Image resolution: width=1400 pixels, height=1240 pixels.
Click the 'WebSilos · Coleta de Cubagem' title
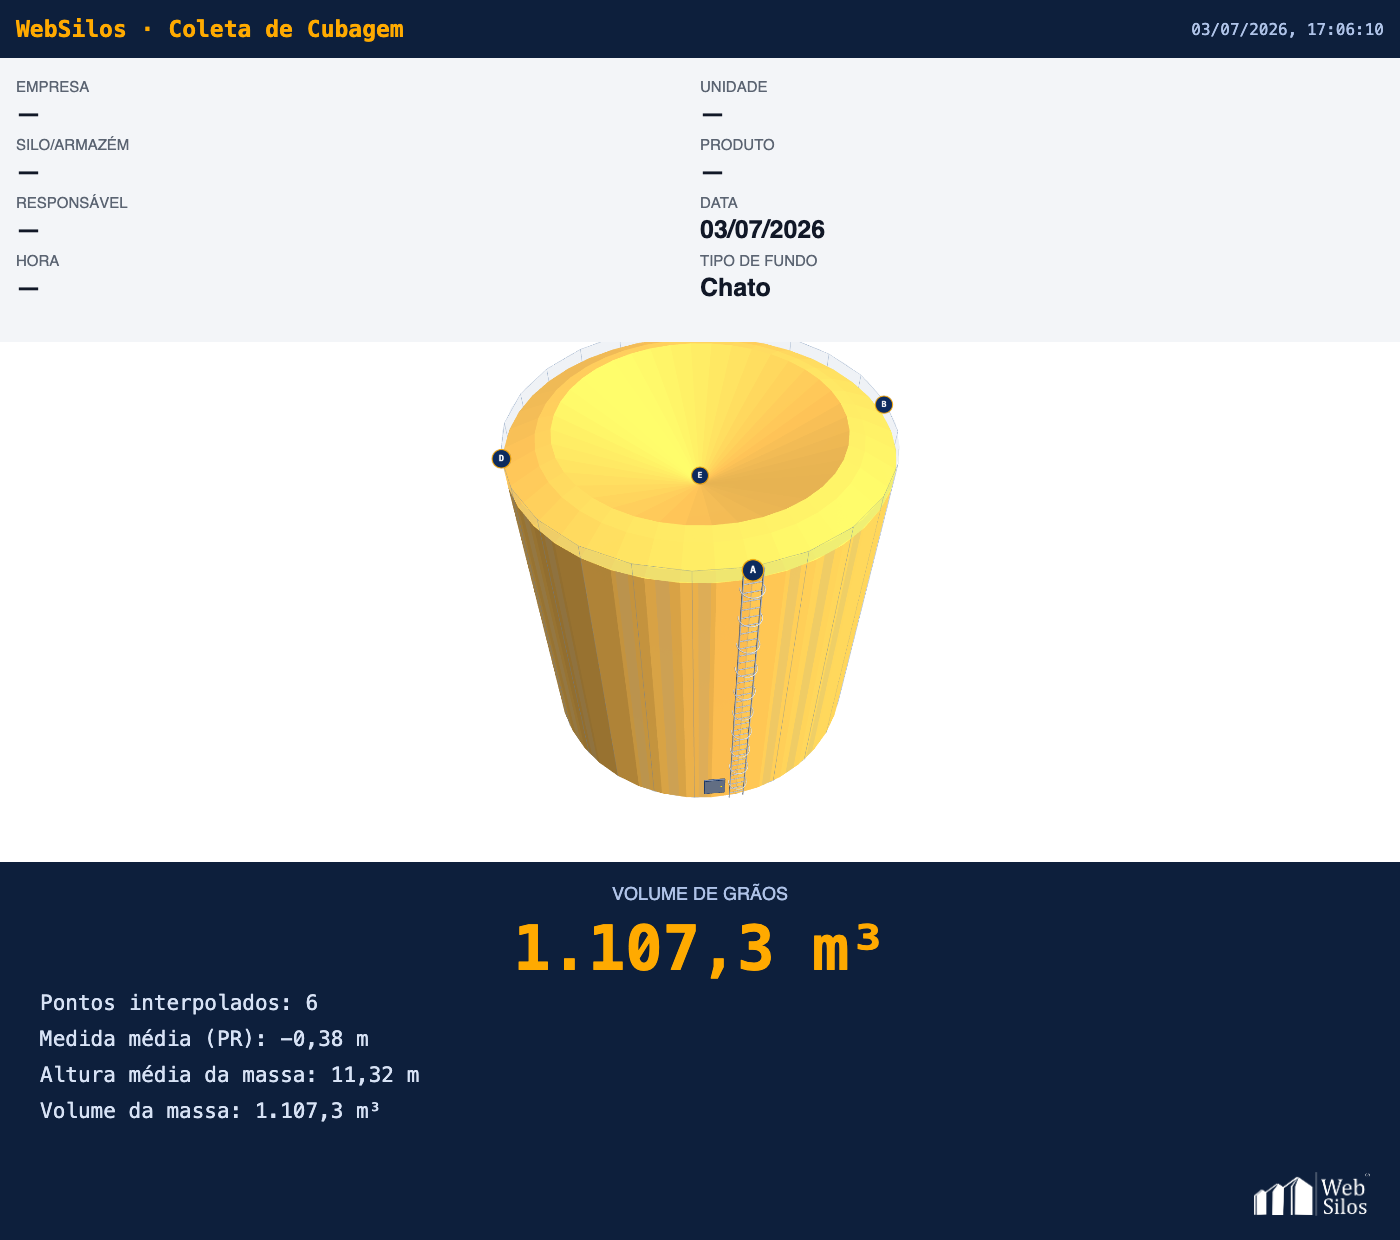210,29
